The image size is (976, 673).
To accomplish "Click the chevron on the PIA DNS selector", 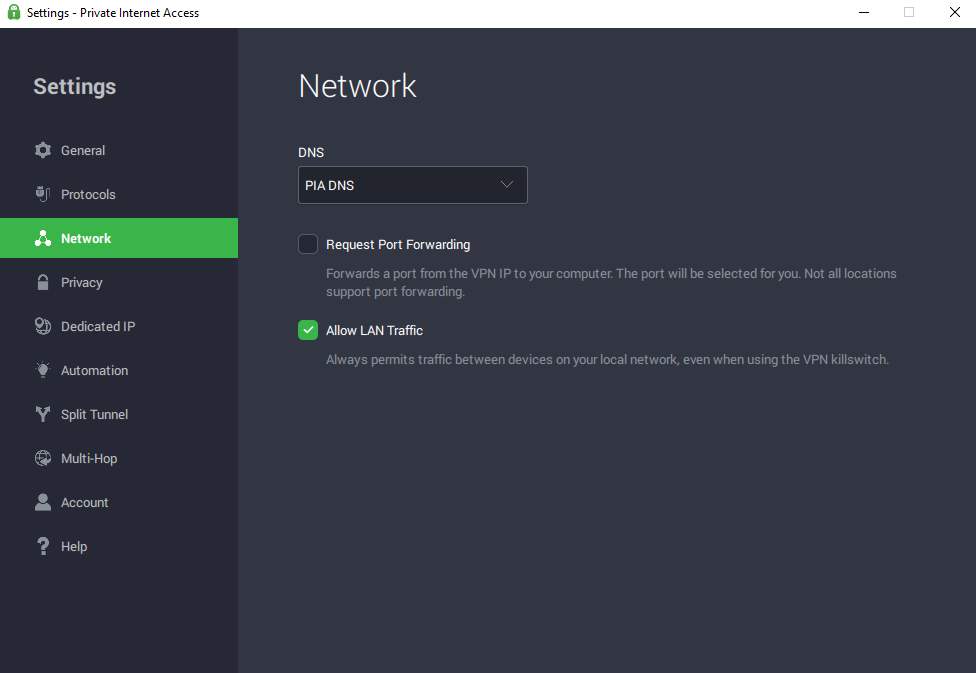I will pos(506,185).
